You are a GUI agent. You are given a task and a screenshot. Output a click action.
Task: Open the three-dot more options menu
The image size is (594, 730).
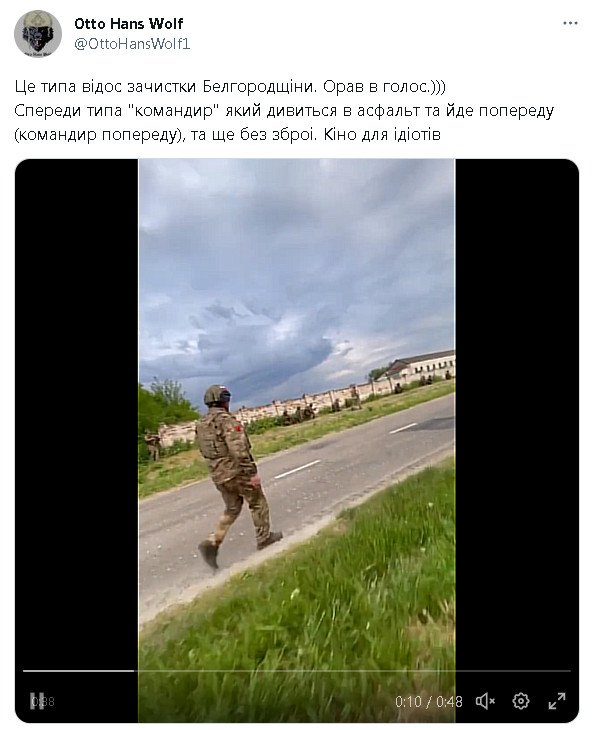click(570, 23)
